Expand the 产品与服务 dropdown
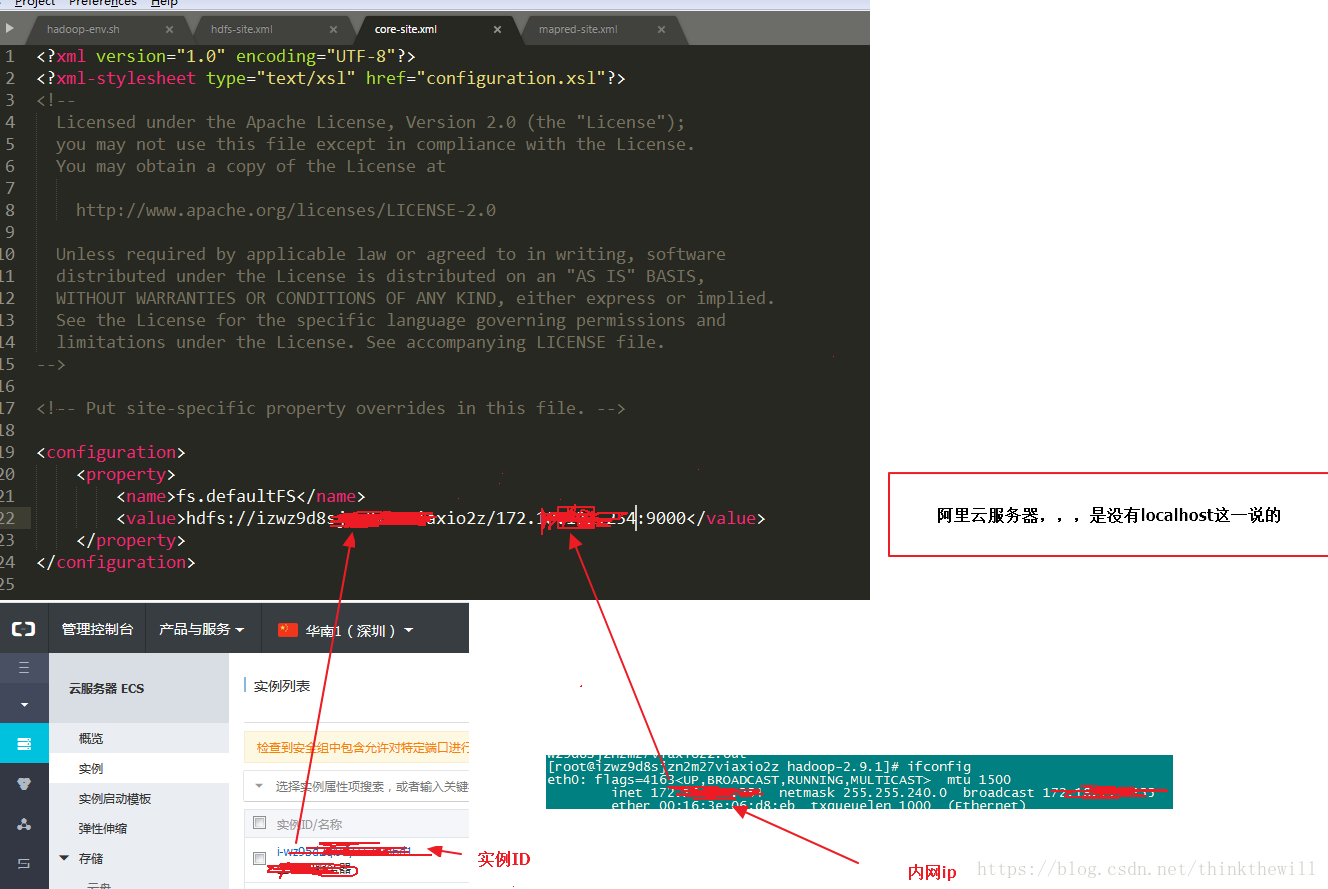The width and height of the screenshot is (1328, 889). [202, 629]
